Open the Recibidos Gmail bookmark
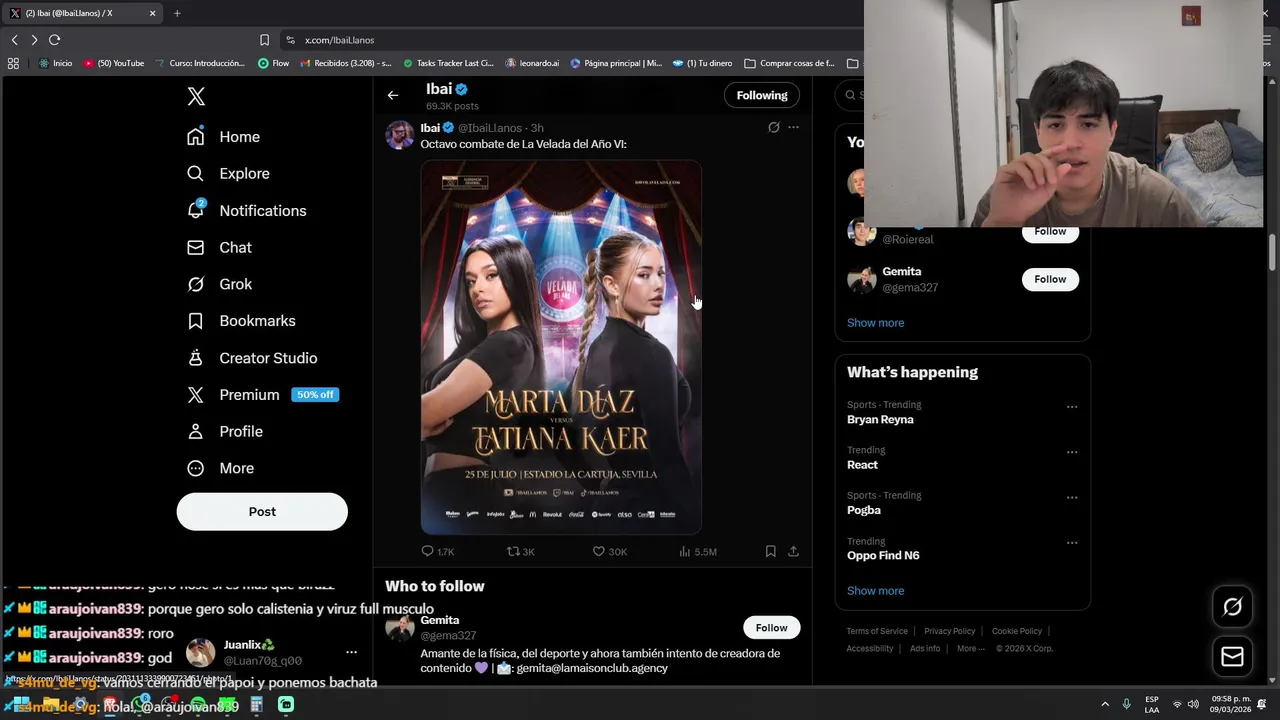 point(346,63)
